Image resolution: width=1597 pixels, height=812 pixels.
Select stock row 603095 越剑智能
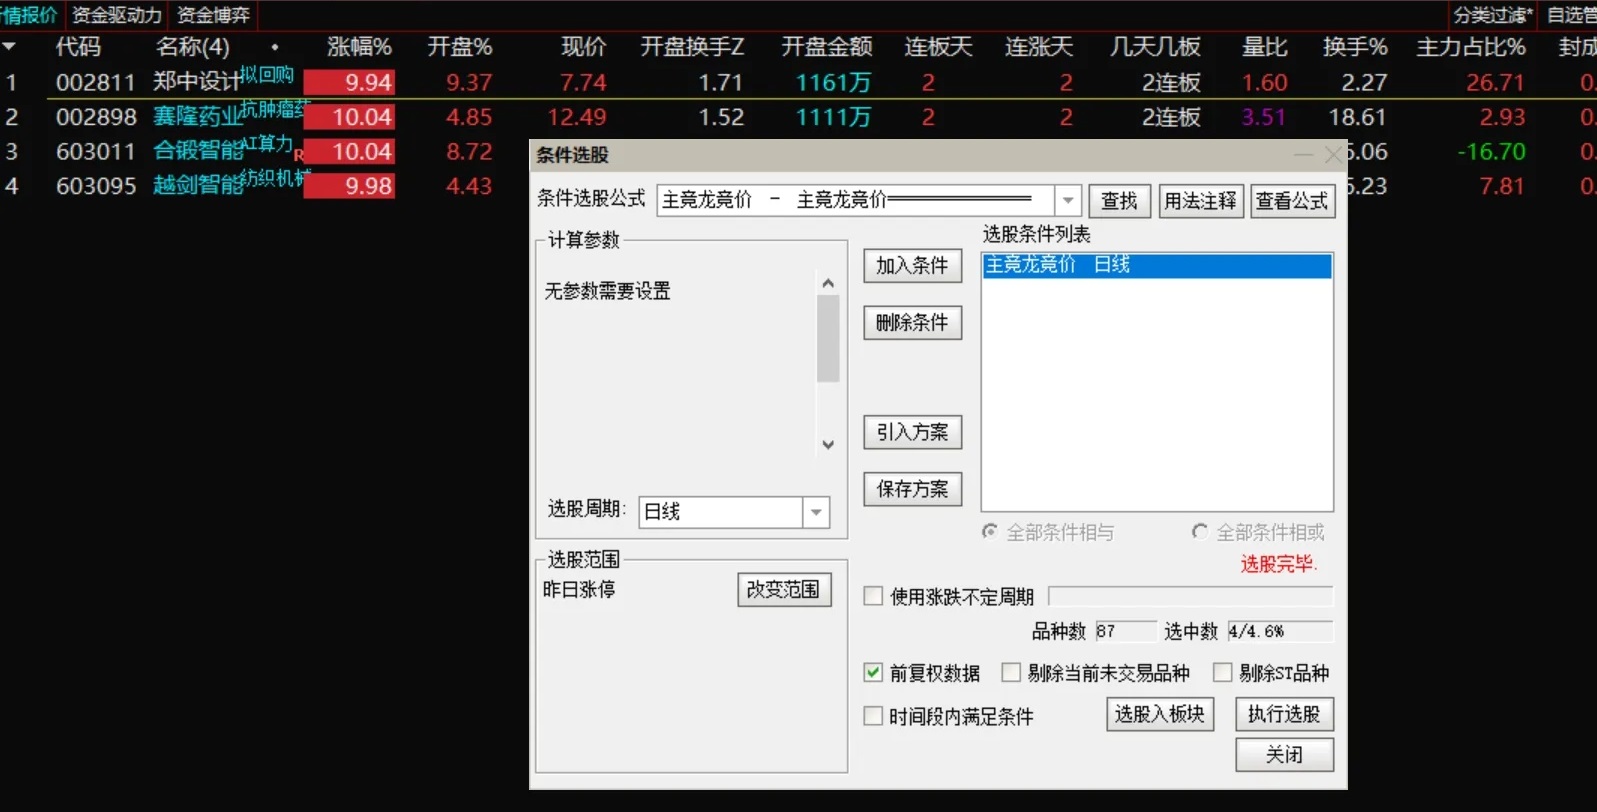click(265, 186)
